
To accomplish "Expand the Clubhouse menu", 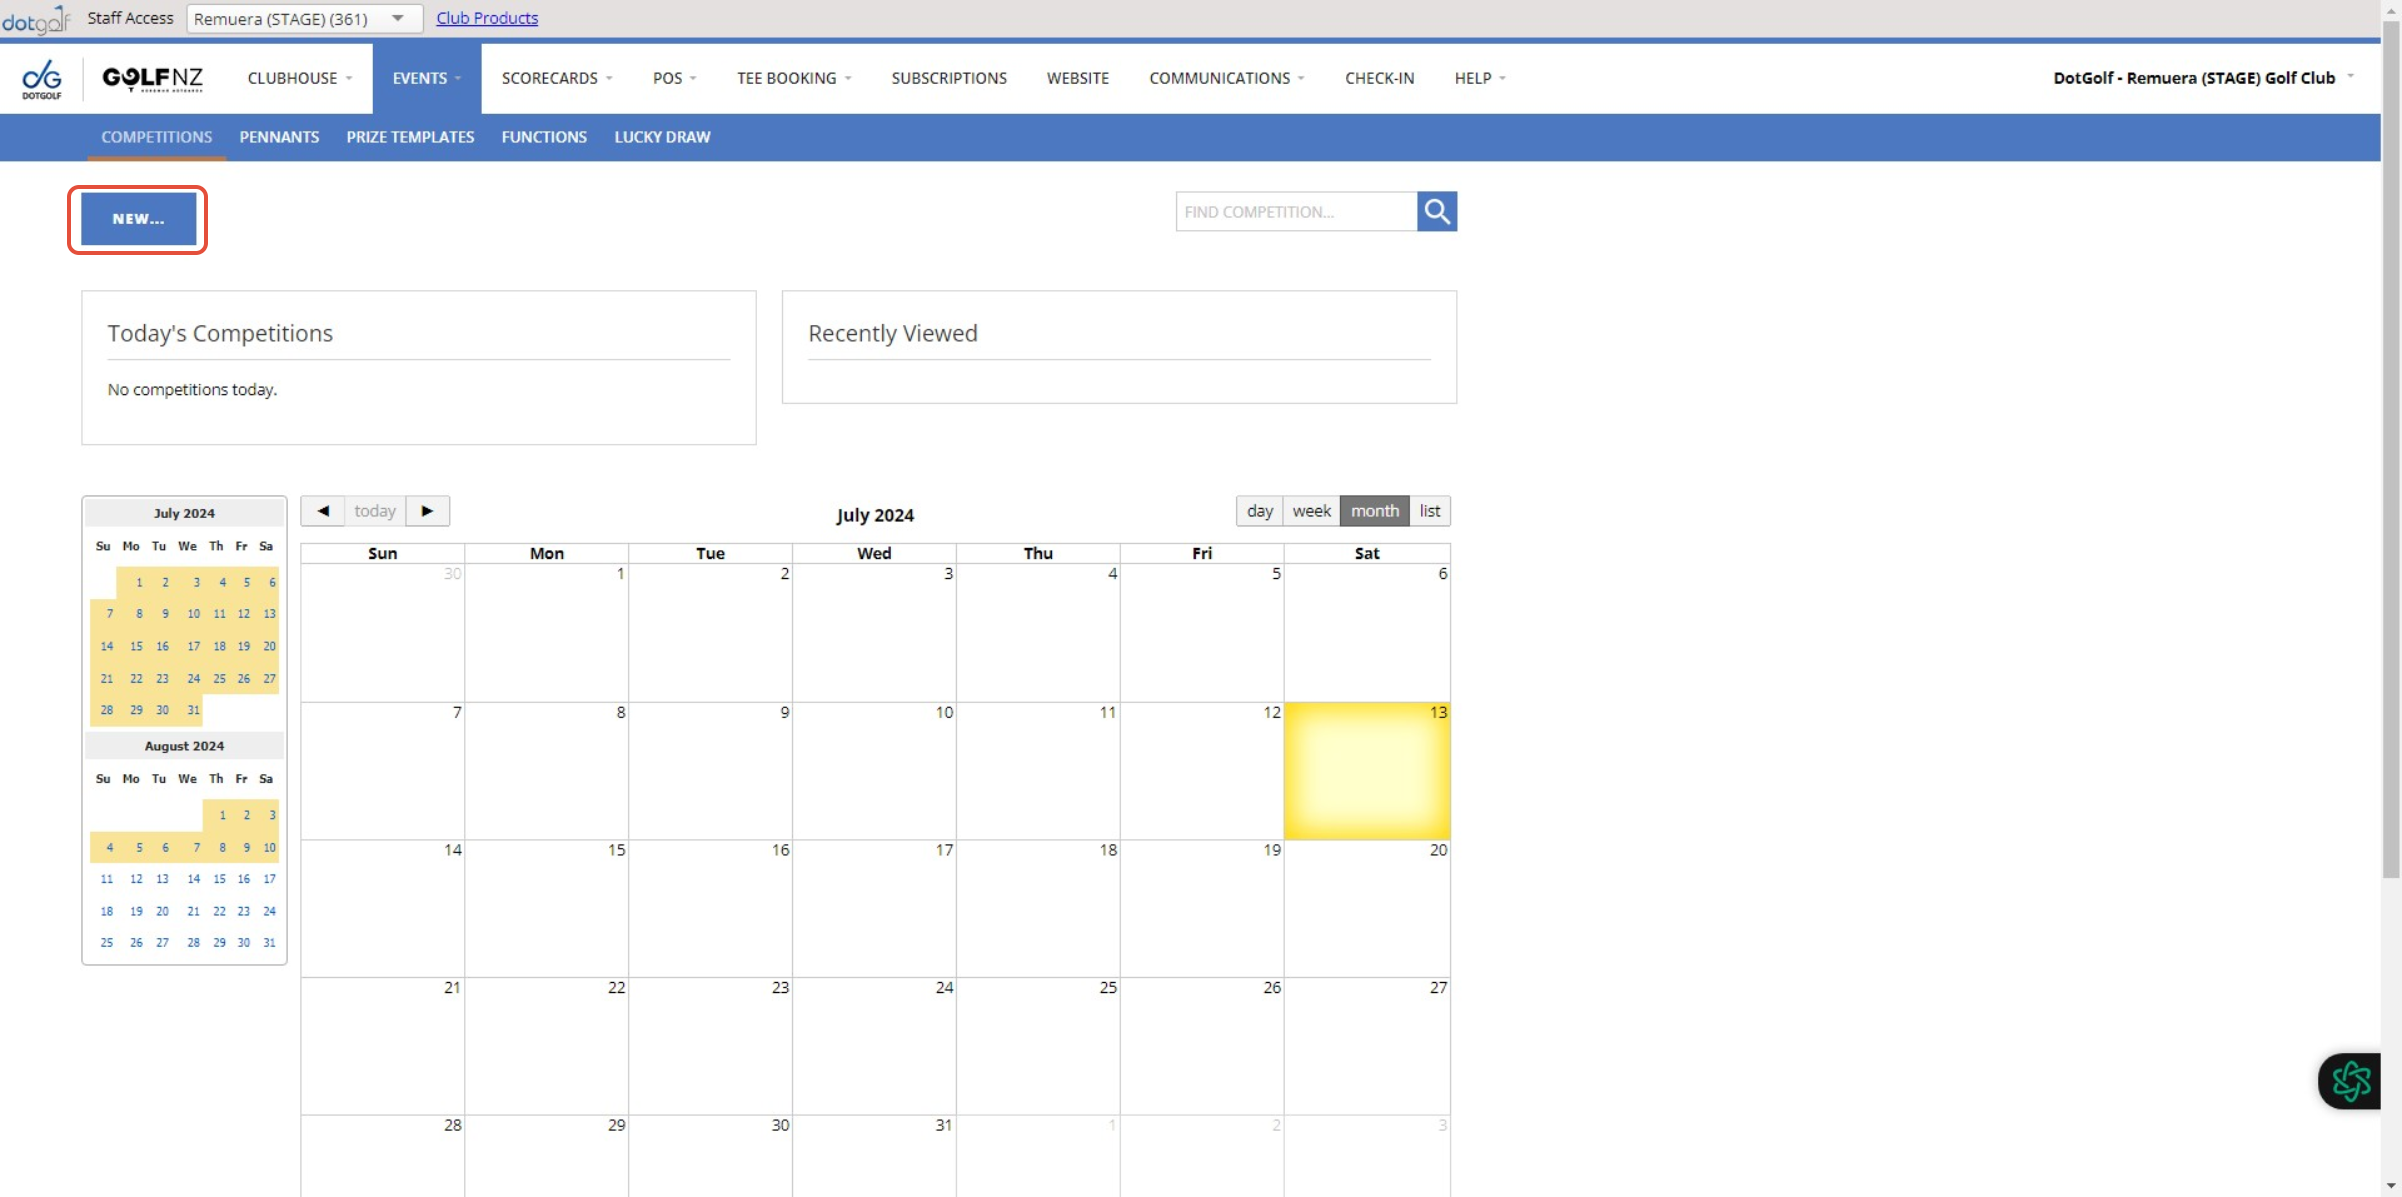I will tap(299, 78).
